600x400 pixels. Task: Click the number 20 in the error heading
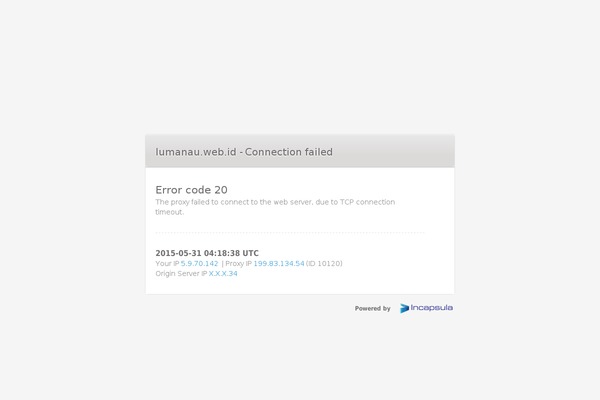click(x=221, y=190)
